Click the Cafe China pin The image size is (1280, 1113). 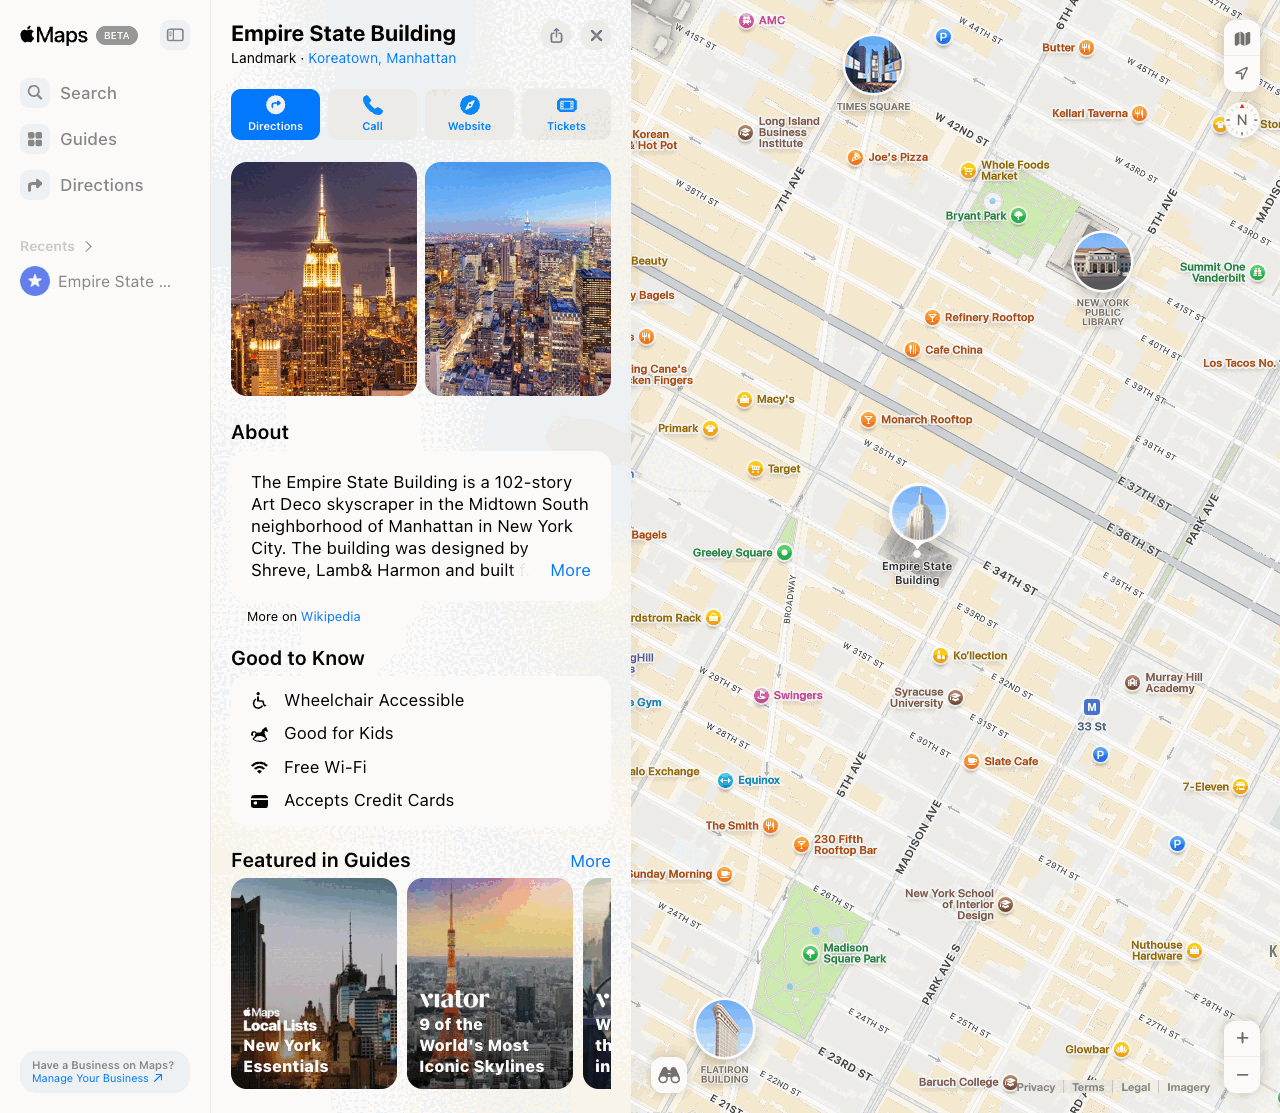pos(912,349)
